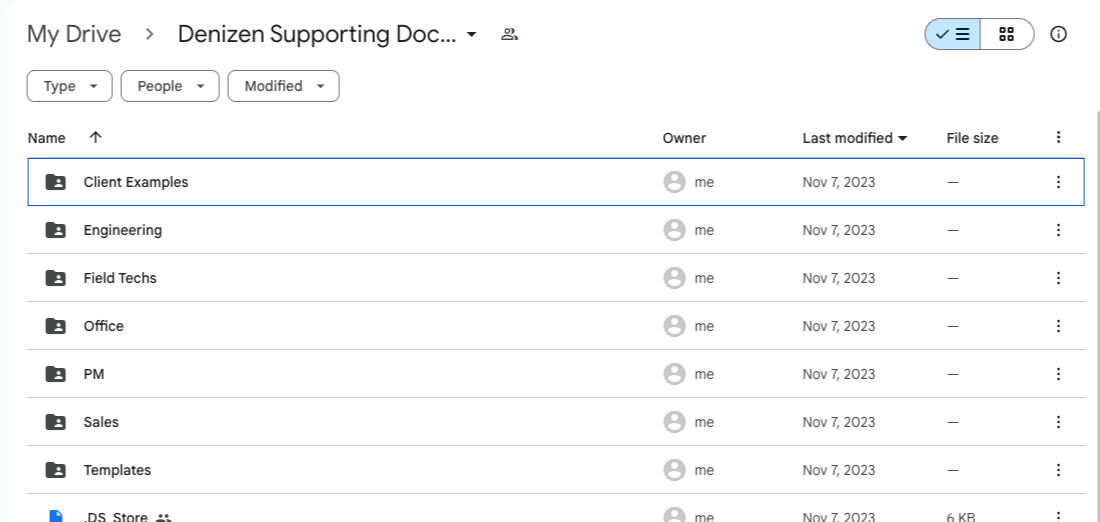
Task: Open more actions for Client Examples folder
Action: click(x=1058, y=182)
